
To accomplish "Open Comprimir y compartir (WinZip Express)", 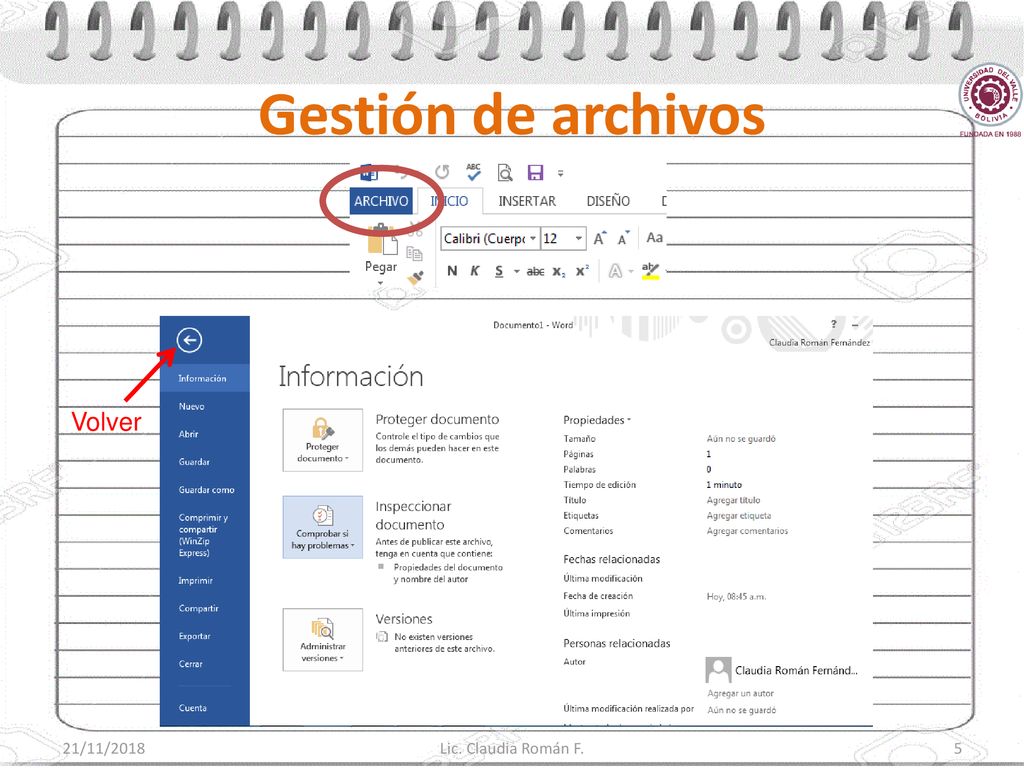I will [203, 535].
